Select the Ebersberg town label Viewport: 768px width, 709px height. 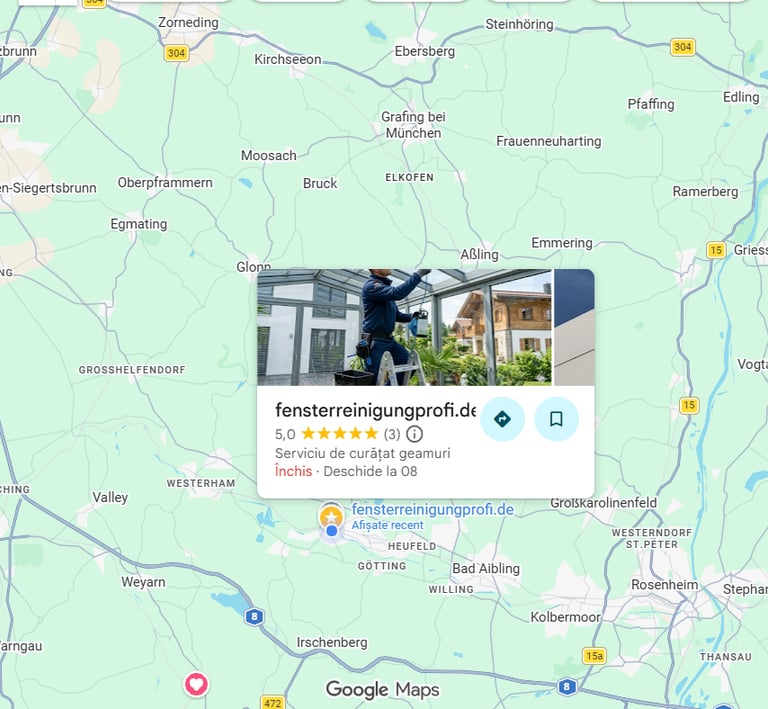tap(425, 51)
